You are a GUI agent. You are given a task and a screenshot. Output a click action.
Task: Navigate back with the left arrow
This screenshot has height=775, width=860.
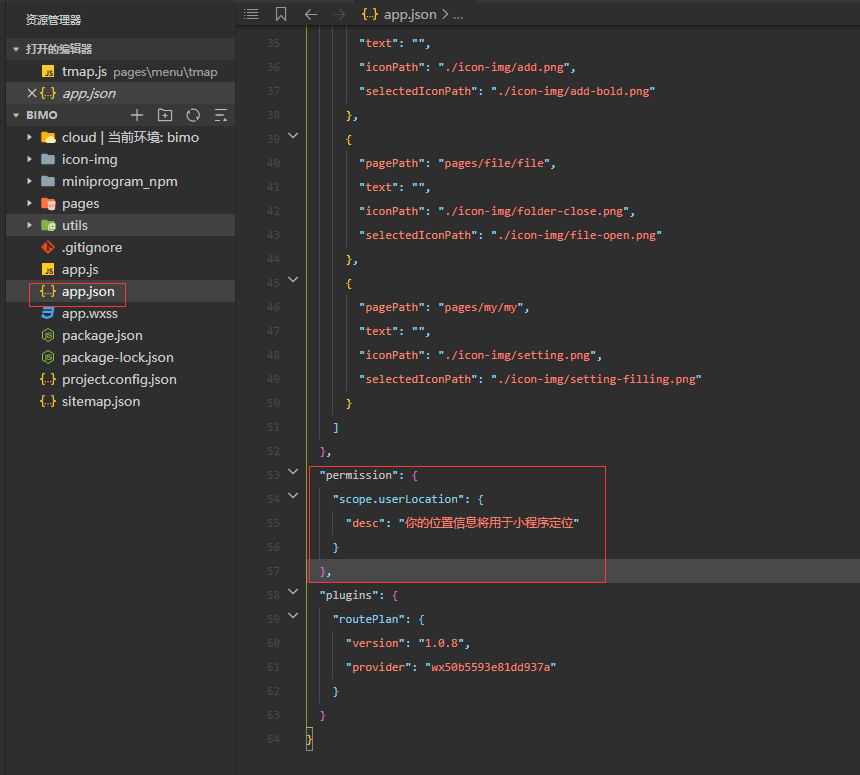[310, 14]
